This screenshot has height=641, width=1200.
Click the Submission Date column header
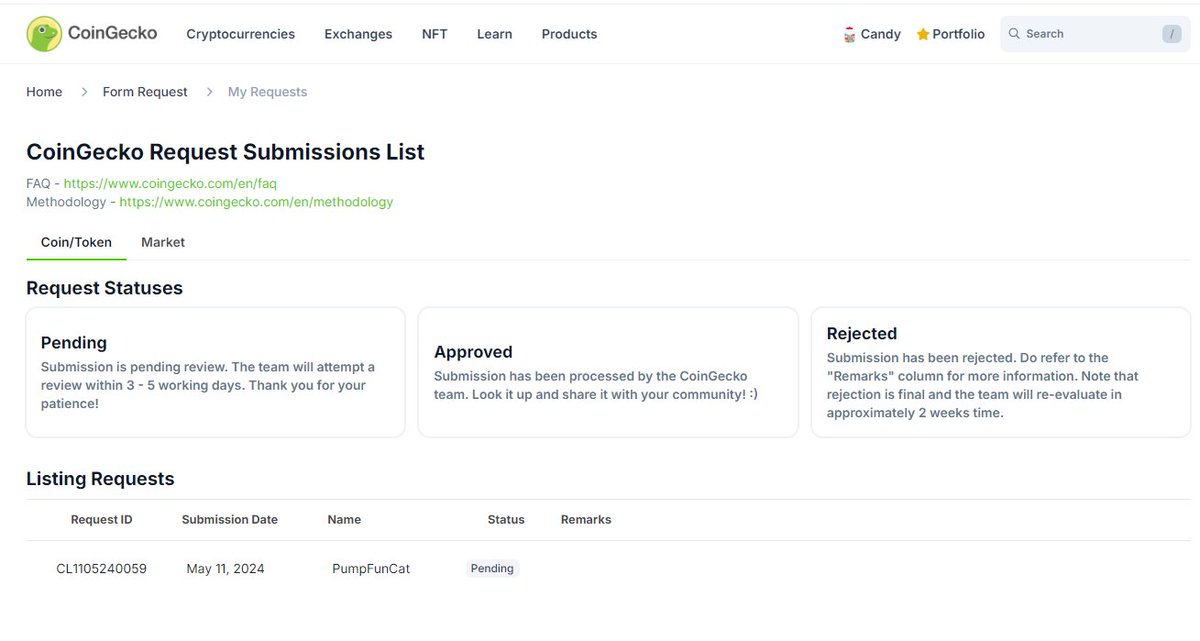(x=230, y=520)
